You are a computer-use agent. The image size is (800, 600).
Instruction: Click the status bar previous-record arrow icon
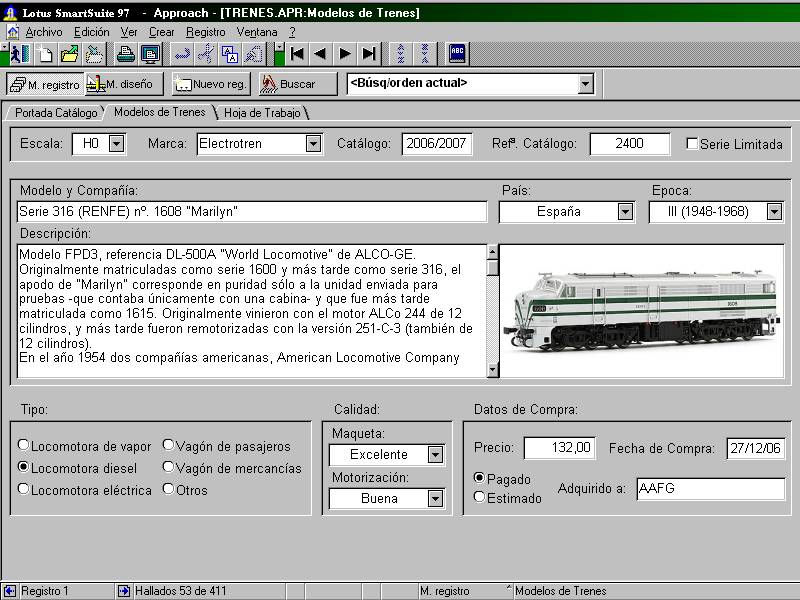tap(10, 591)
